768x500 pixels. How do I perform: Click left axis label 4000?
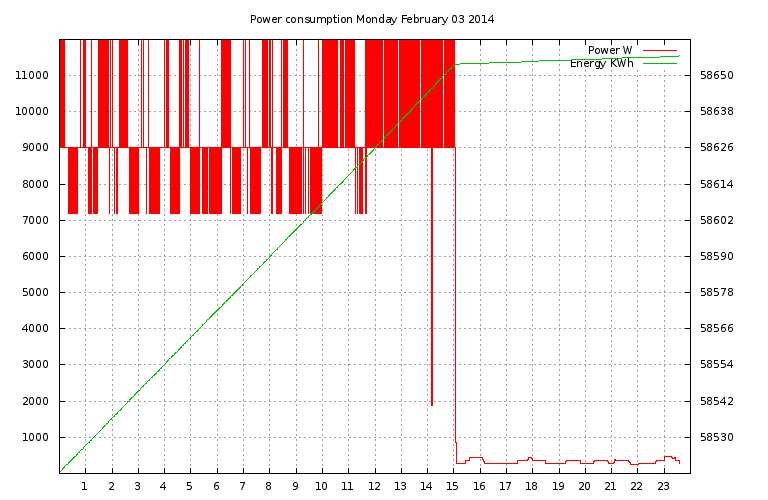point(35,328)
